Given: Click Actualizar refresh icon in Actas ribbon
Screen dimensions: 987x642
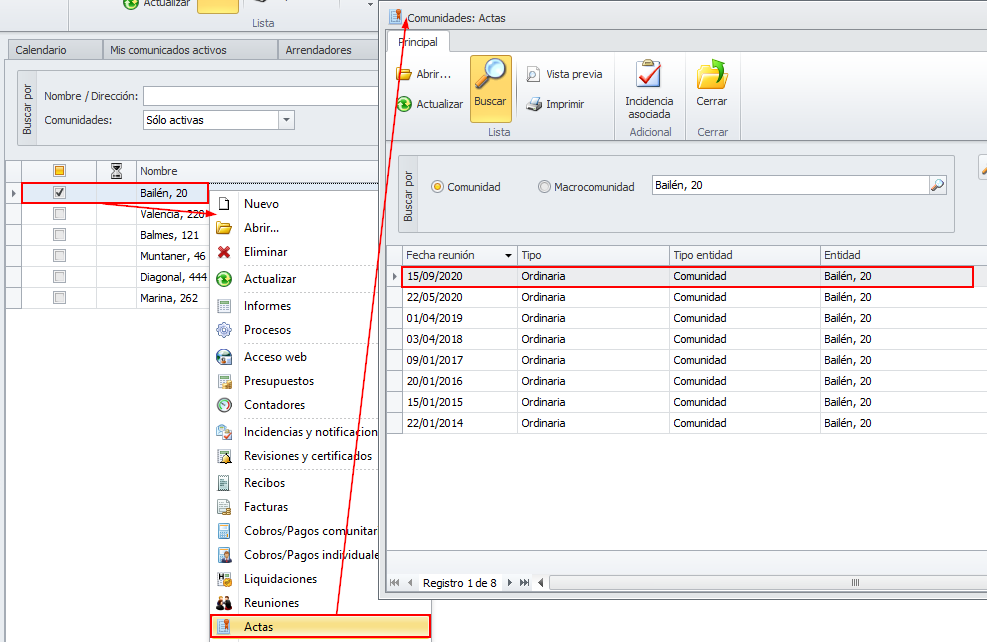Looking at the screenshot, I should click(x=404, y=104).
